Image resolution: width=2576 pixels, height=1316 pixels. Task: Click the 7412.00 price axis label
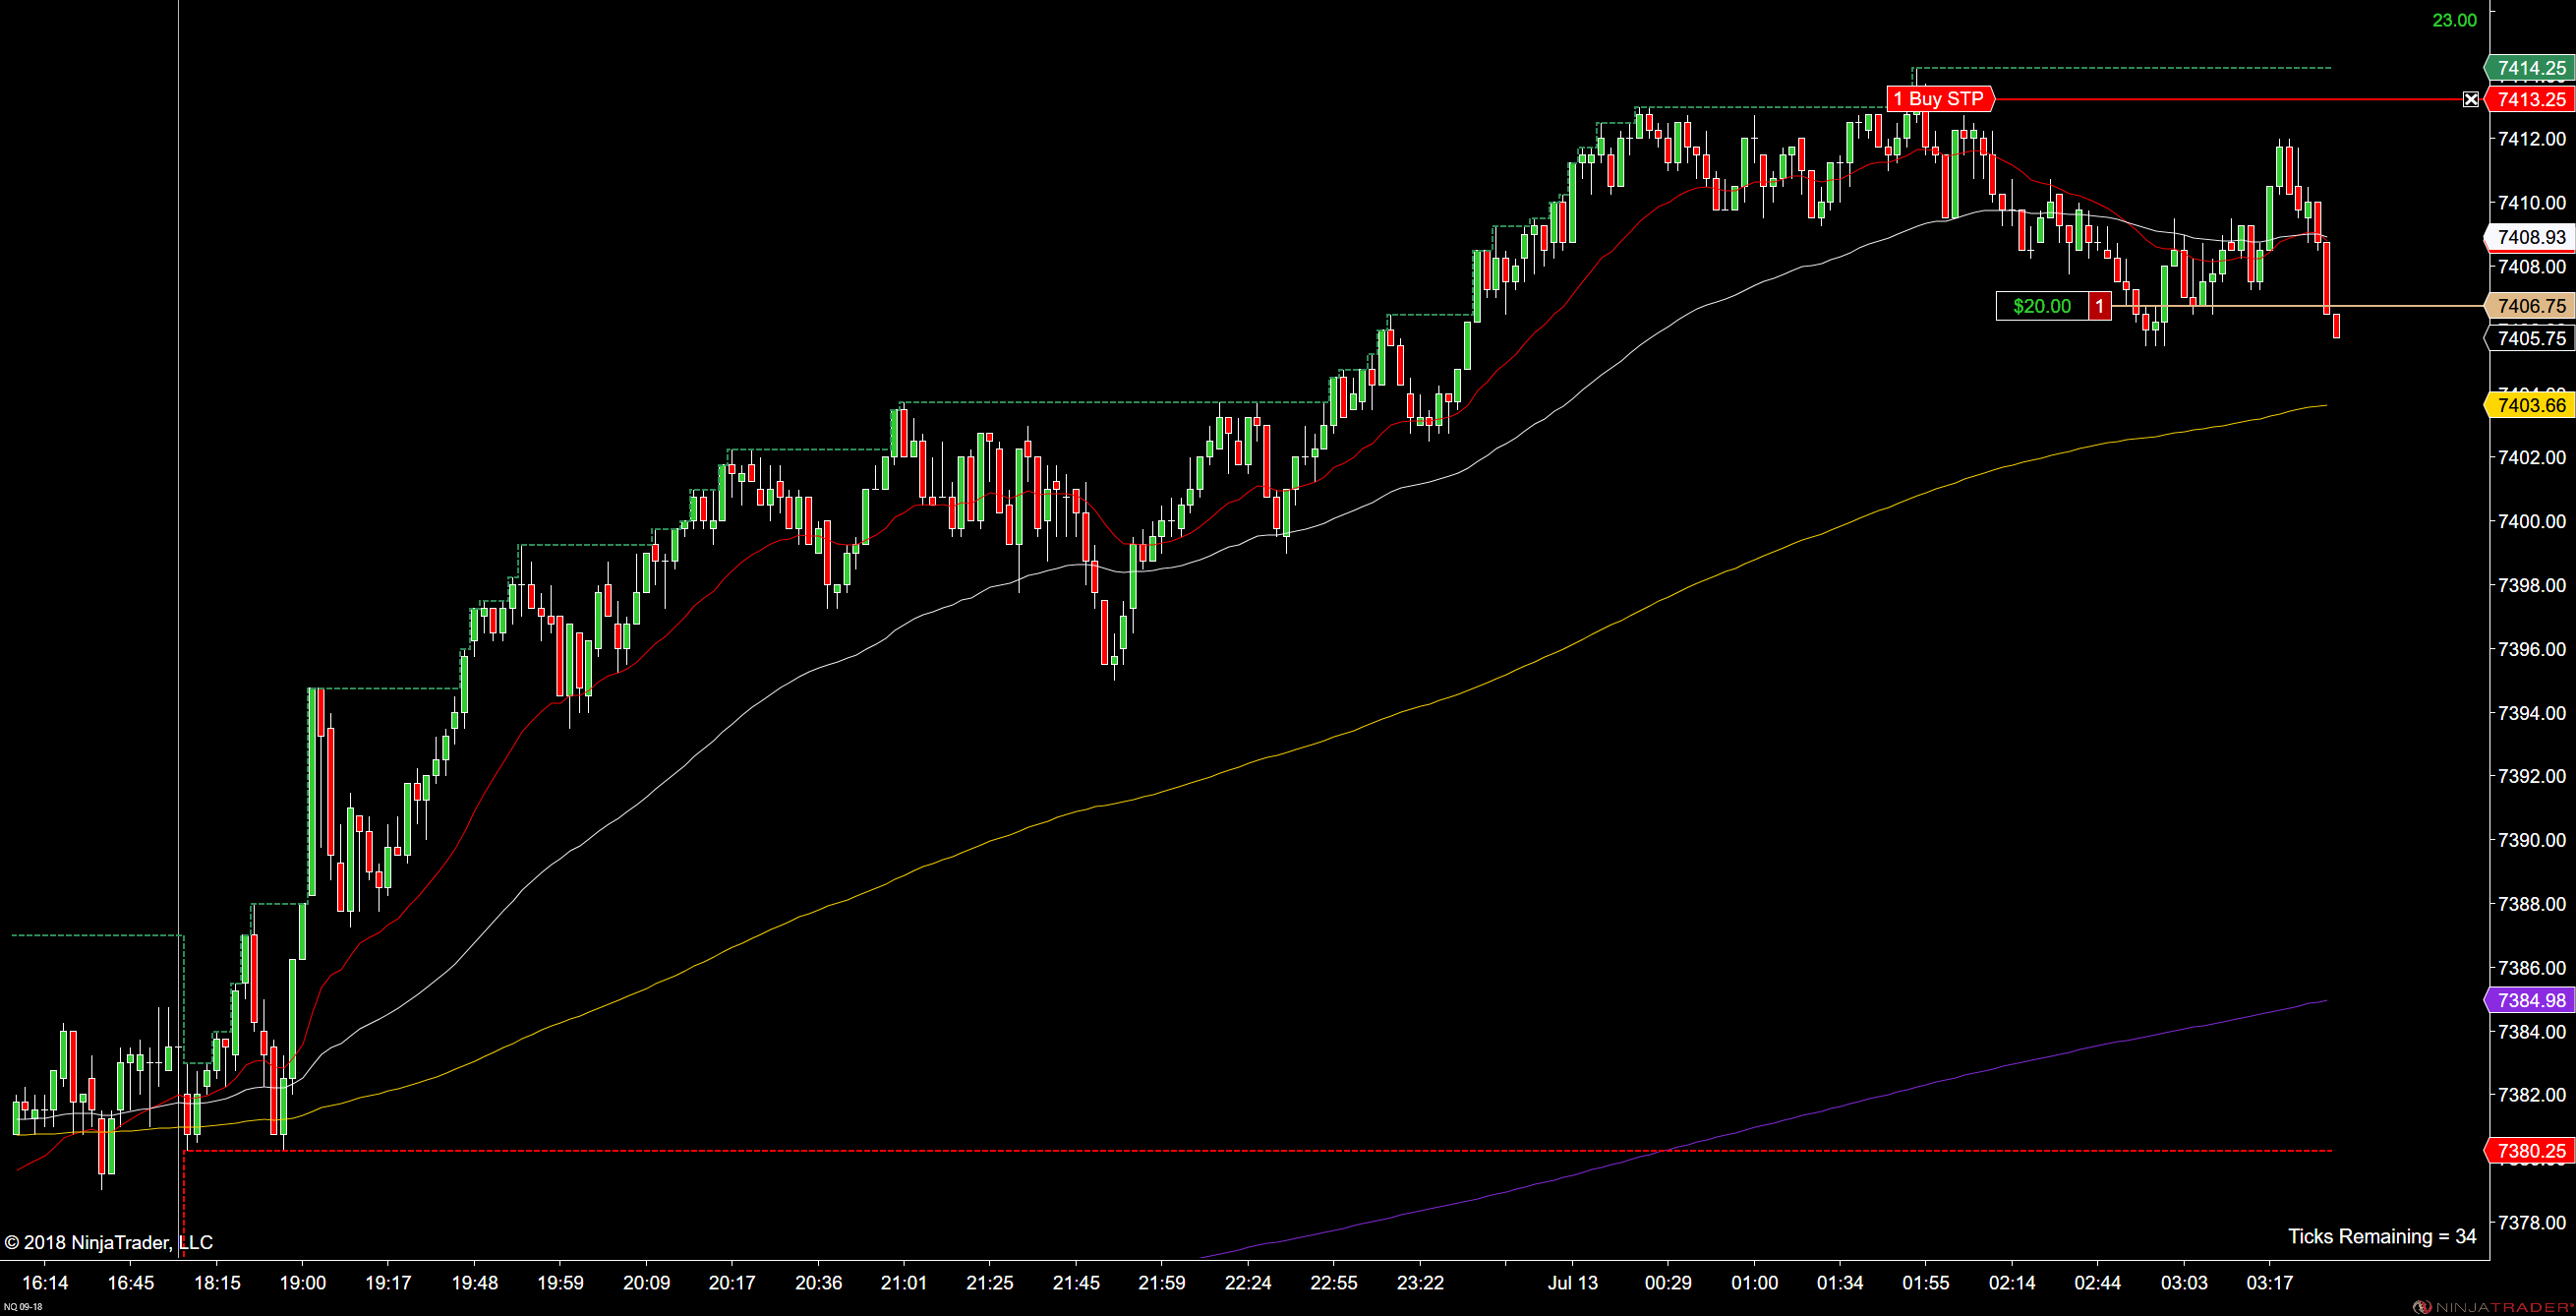click(x=2532, y=138)
